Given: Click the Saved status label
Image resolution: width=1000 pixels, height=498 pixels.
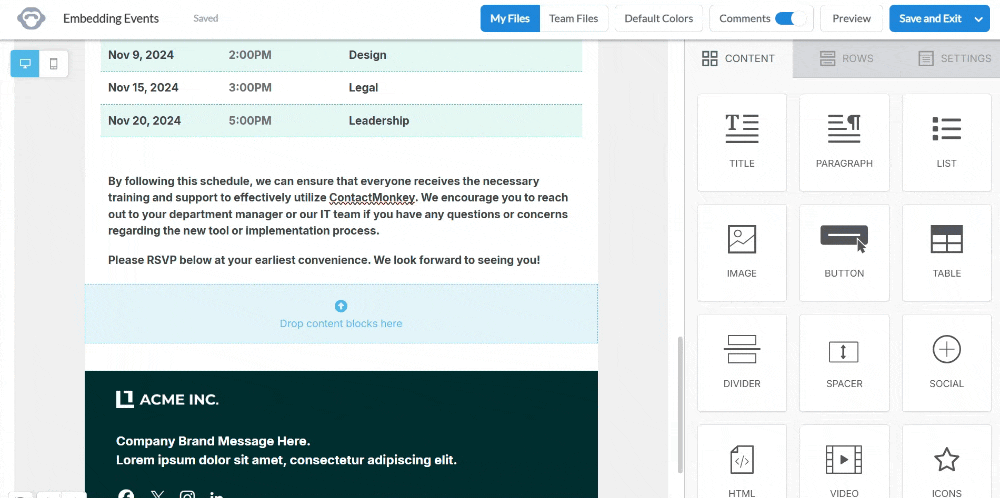Looking at the screenshot, I should (205, 18).
